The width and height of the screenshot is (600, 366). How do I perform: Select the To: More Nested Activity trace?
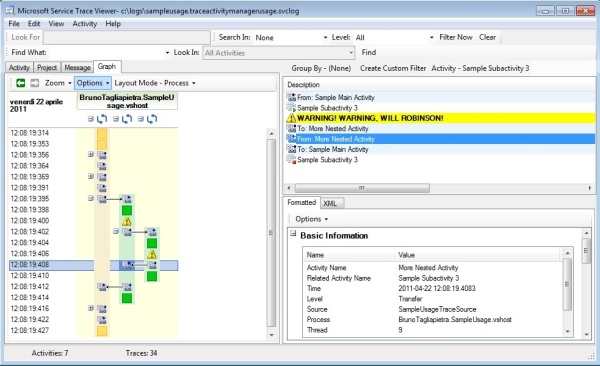point(440,128)
